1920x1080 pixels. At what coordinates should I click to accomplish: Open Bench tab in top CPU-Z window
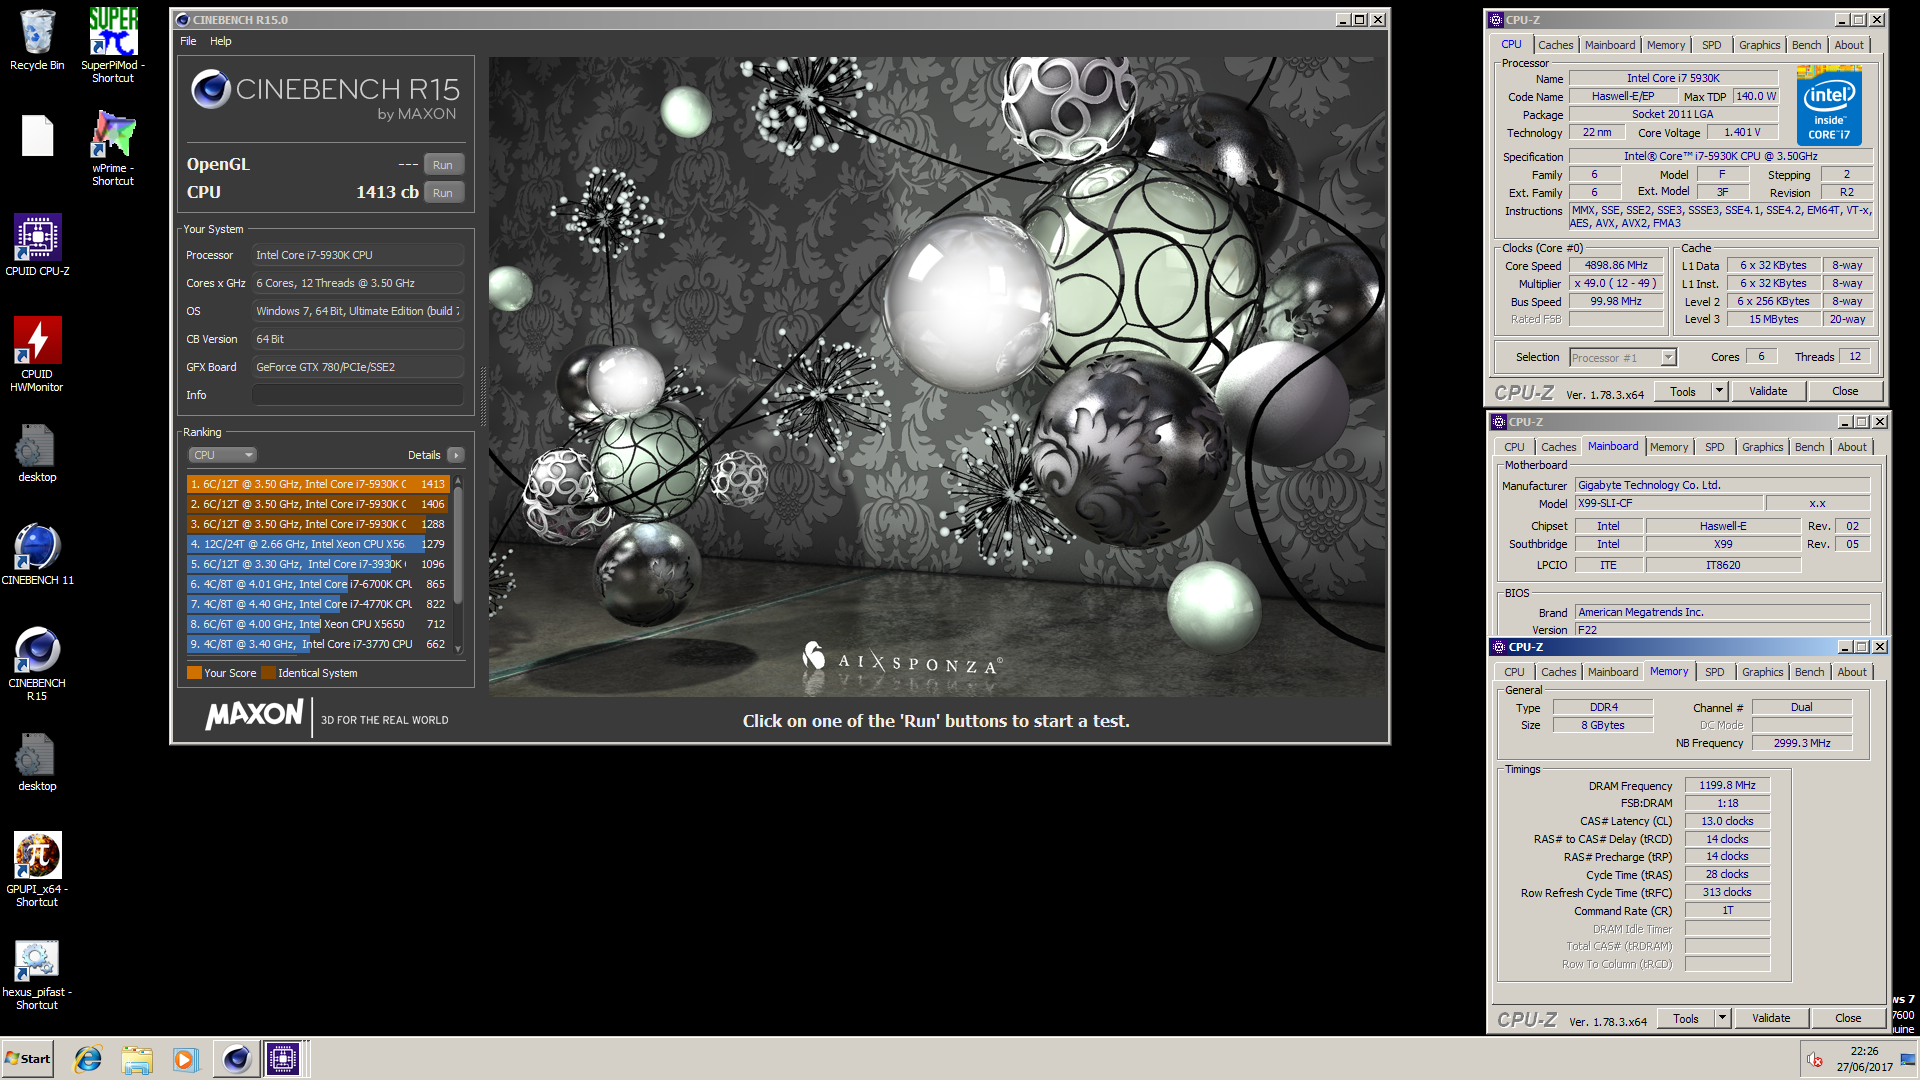pos(1806,45)
